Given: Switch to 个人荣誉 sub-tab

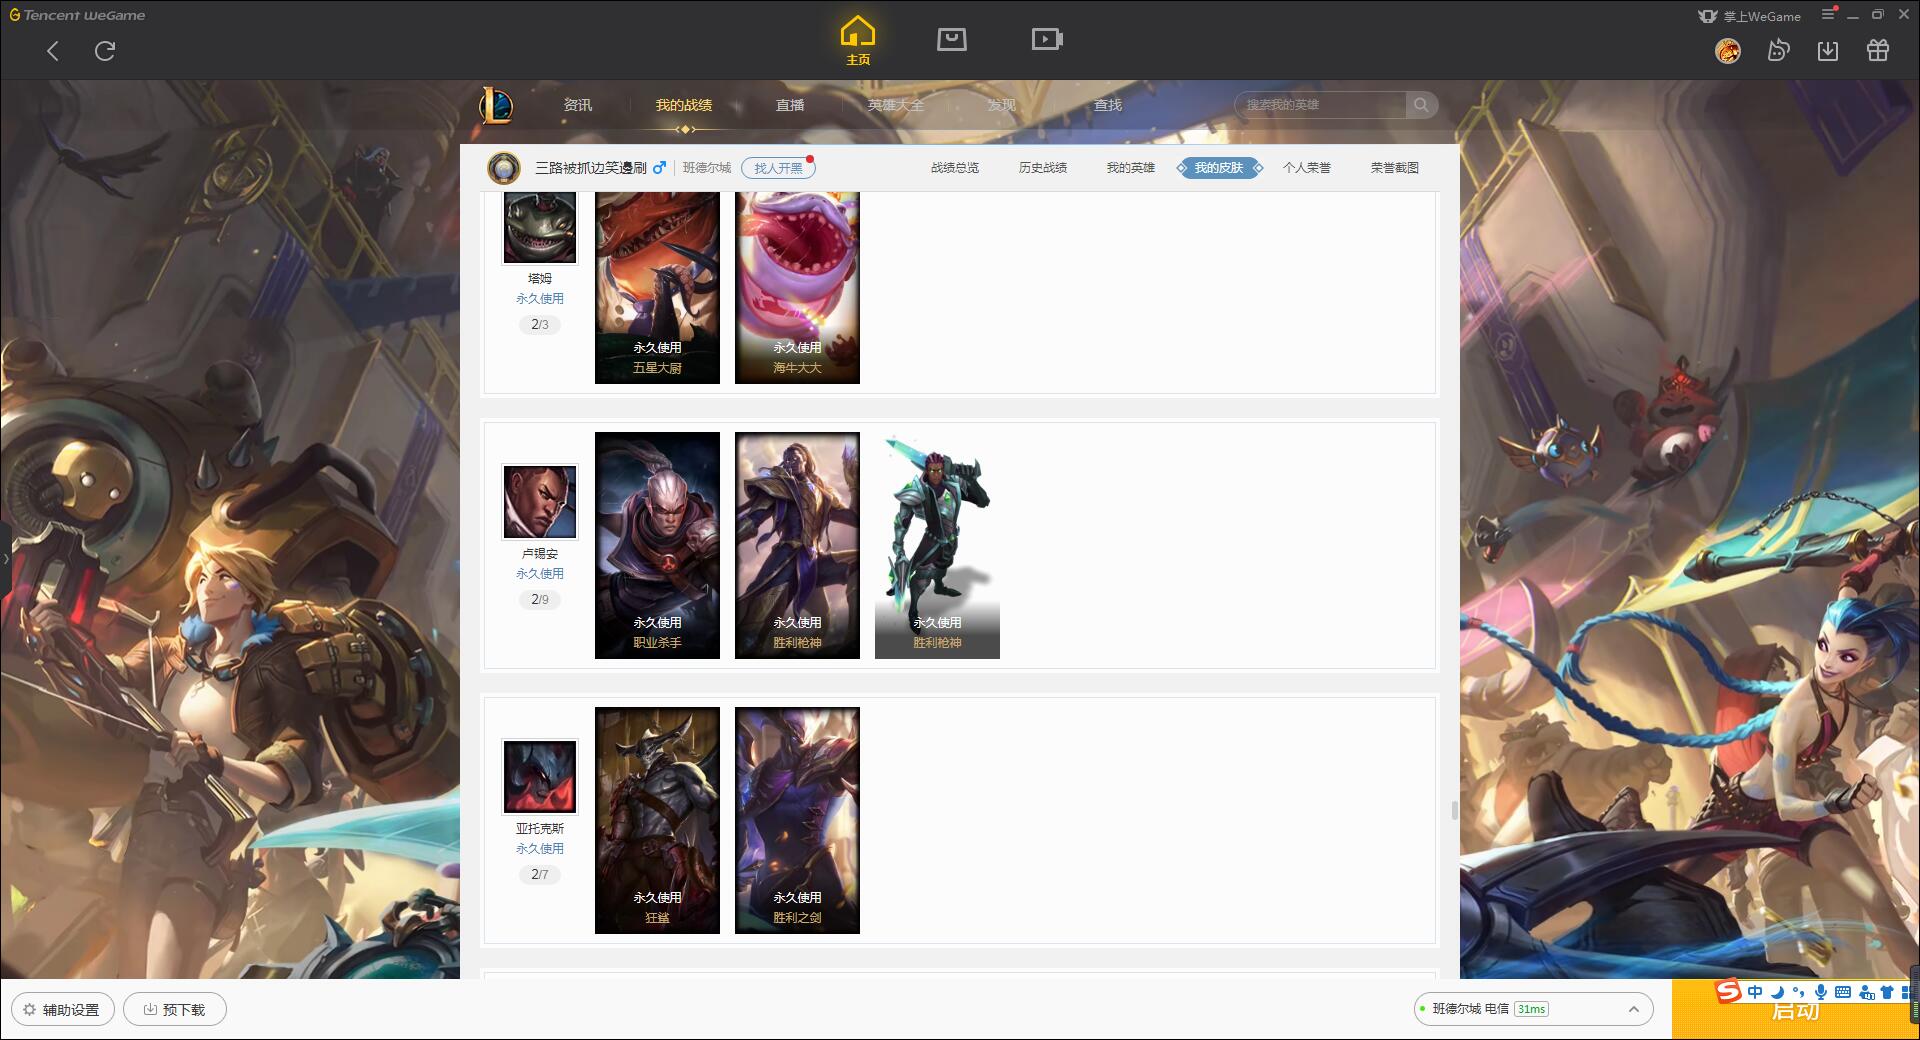Looking at the screenshot, I should [x=1307, y=168].
